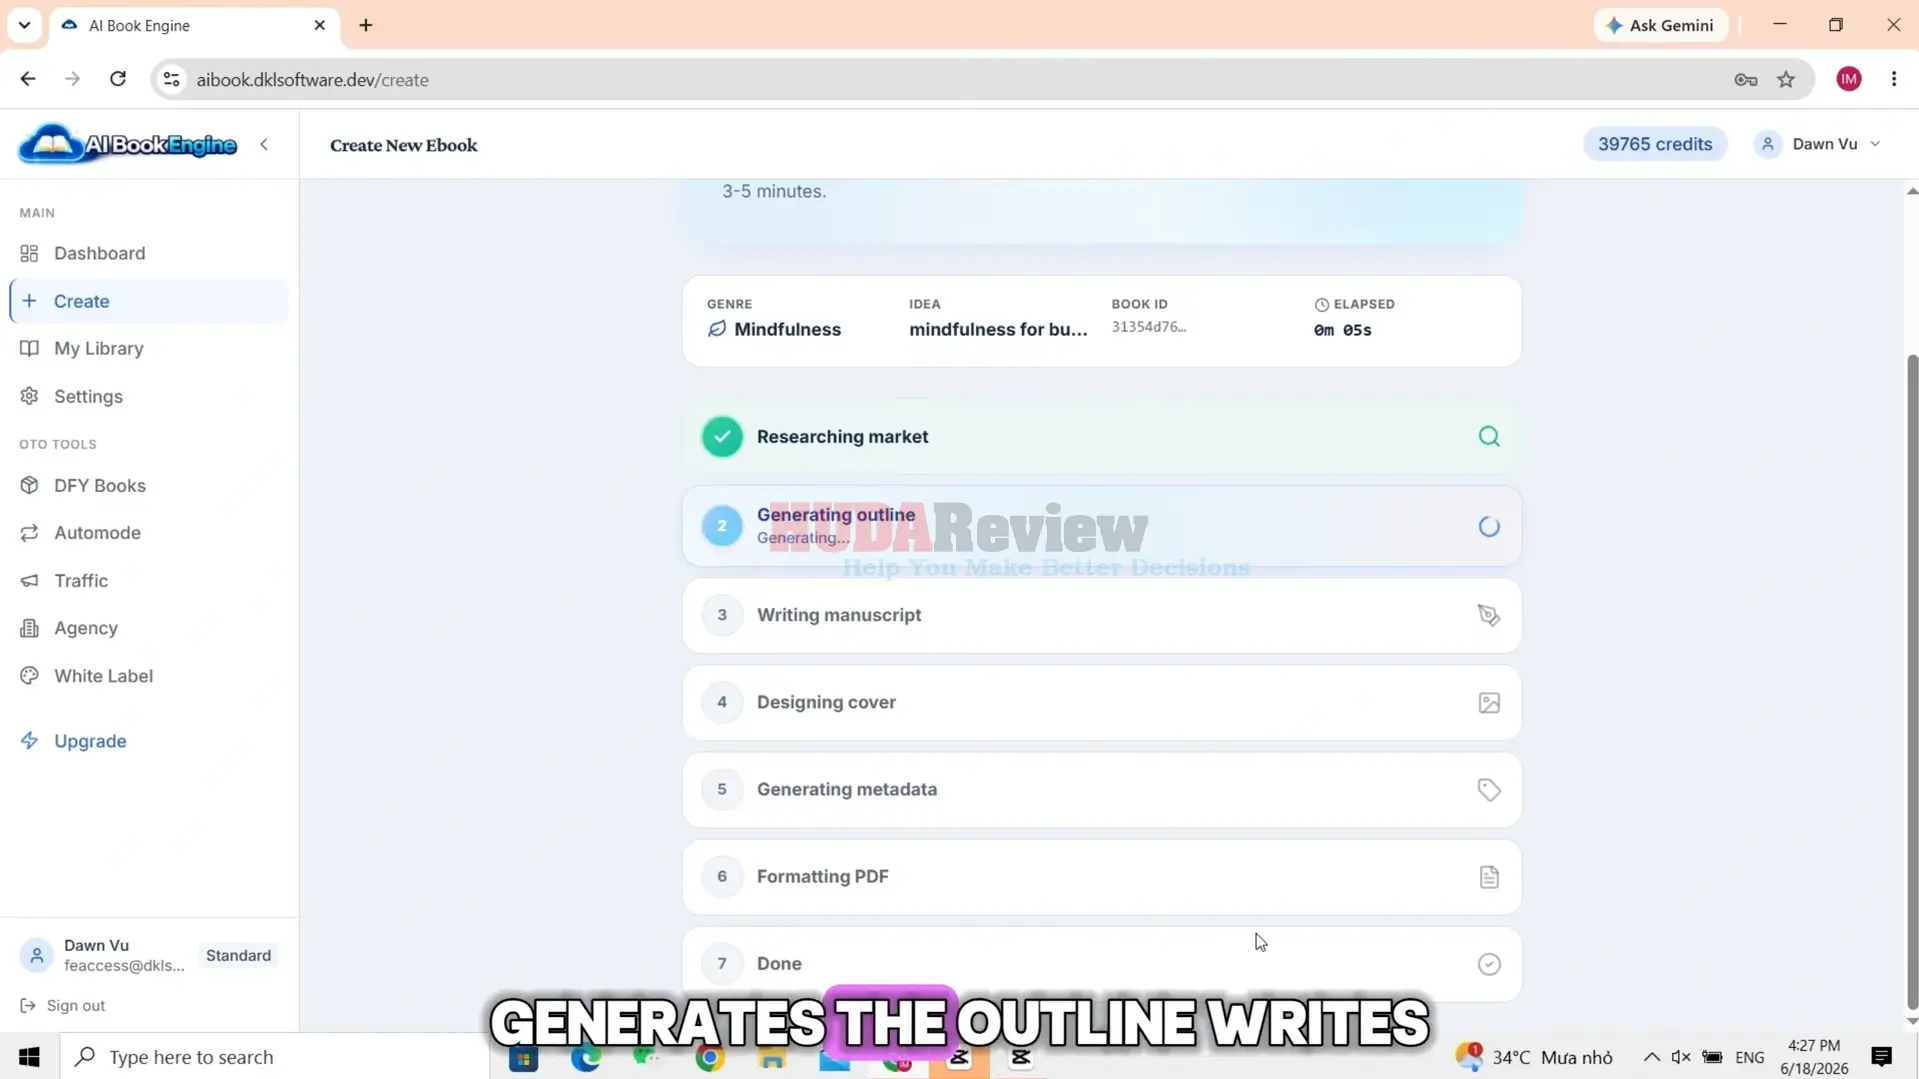Viewport: 1919px width, 1079px height.
Task: Click the Book ID value
Action: pos(1148,327)
